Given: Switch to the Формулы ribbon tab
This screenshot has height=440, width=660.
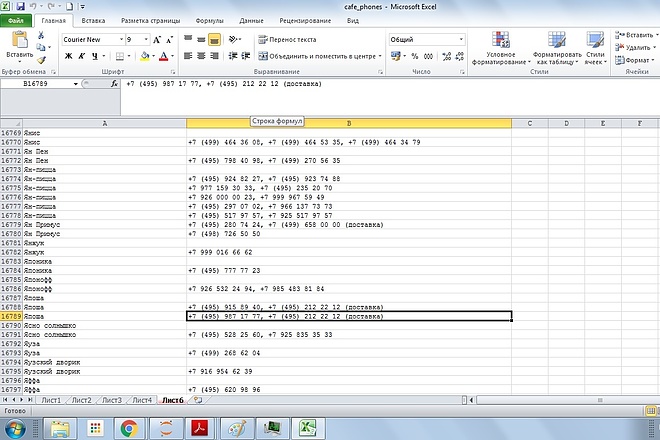Looking at the screenshot, I should 210,21.
